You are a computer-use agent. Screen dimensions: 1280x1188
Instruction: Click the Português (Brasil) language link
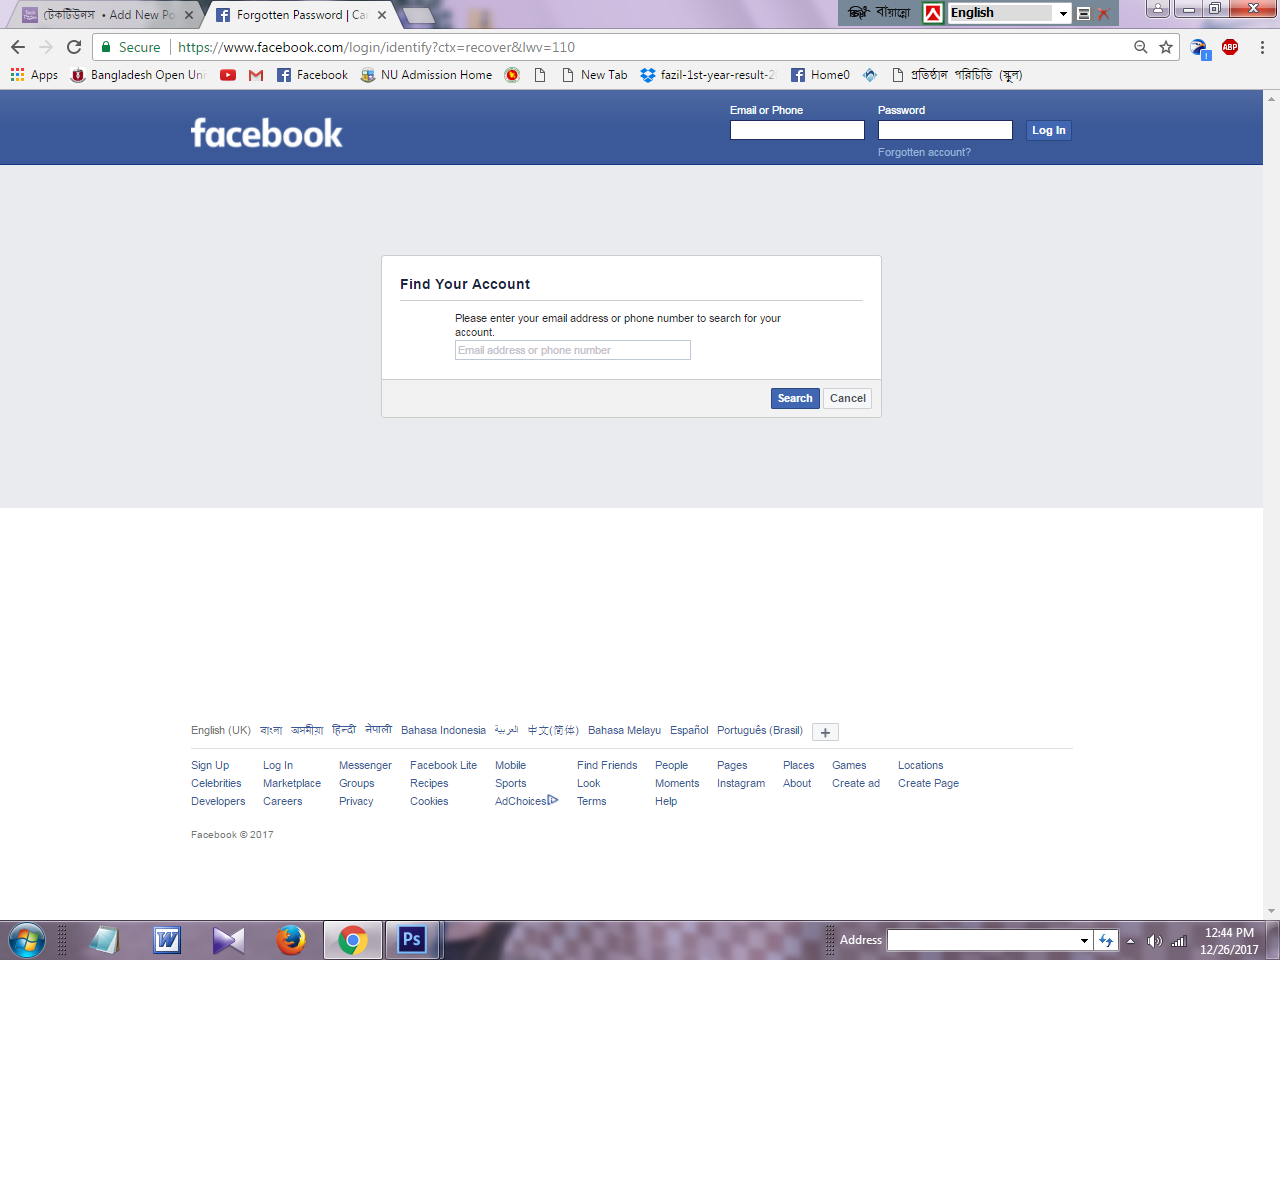click(760, 730)
